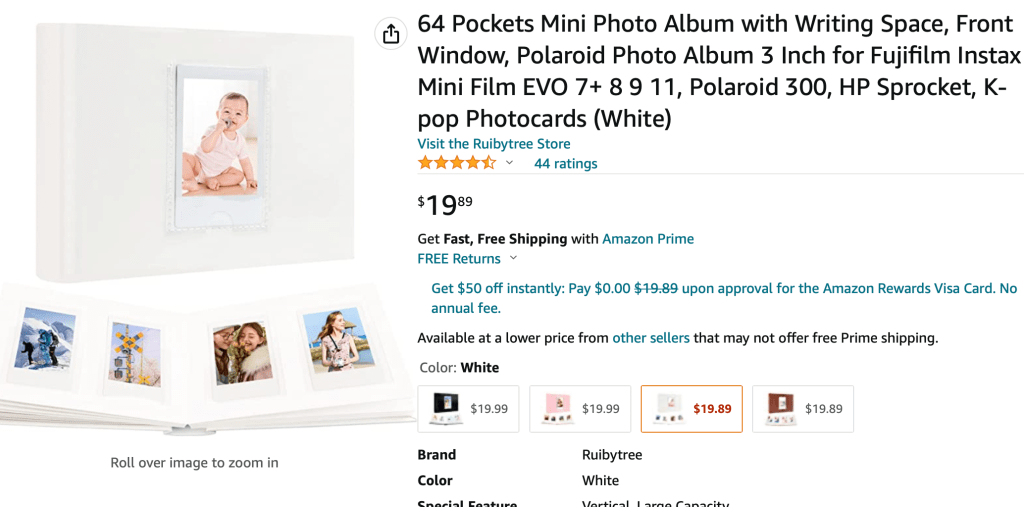Click the skier photo in open album

pos(44,338)
